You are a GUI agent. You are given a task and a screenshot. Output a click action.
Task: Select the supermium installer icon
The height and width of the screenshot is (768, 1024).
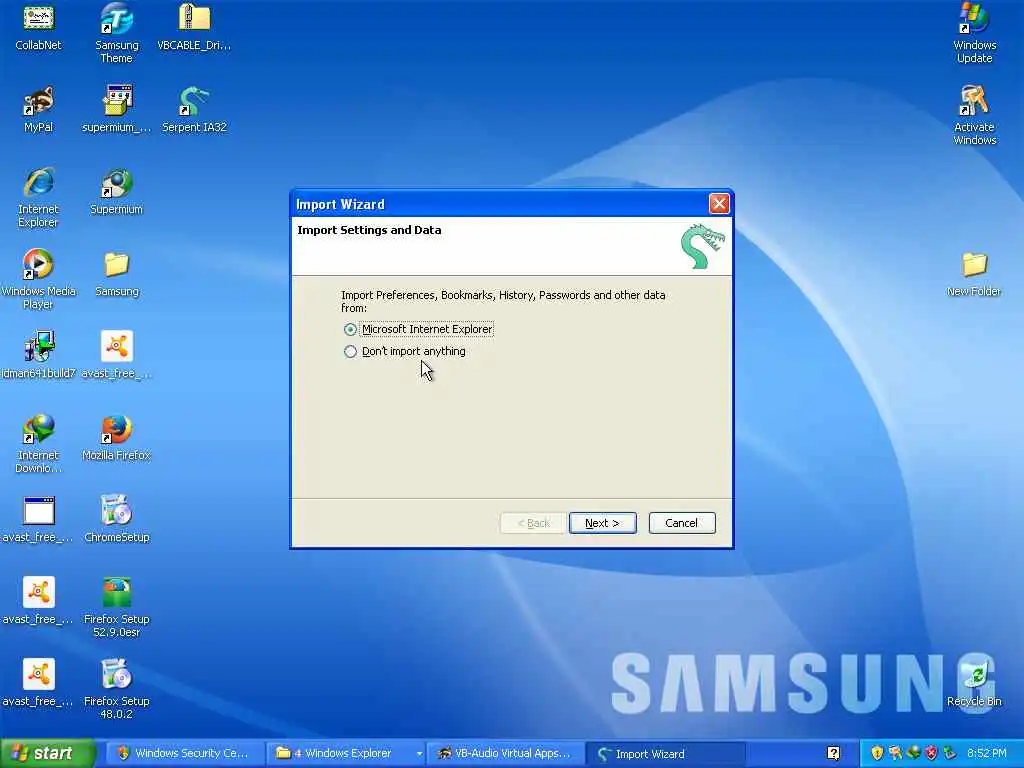tap(117, 110)
